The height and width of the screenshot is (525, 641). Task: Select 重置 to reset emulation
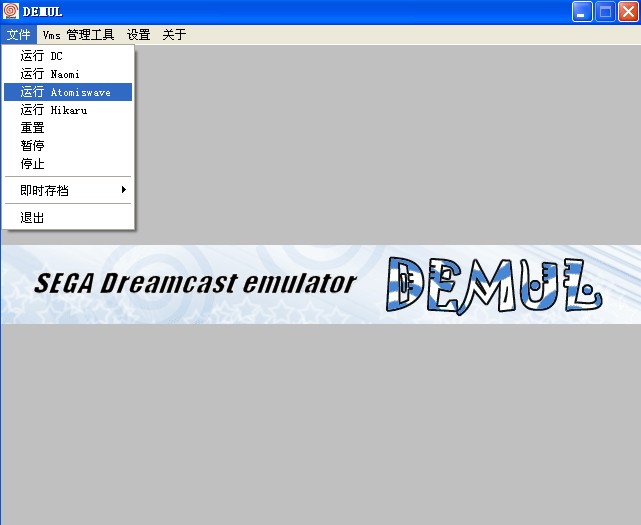pyautogui.click(x=68, y=128)
